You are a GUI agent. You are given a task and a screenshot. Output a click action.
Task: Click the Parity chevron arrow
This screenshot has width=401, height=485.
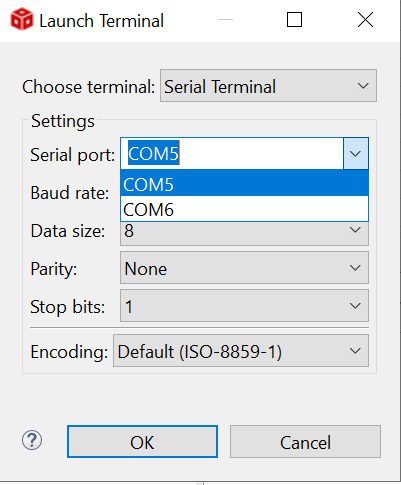355,268
